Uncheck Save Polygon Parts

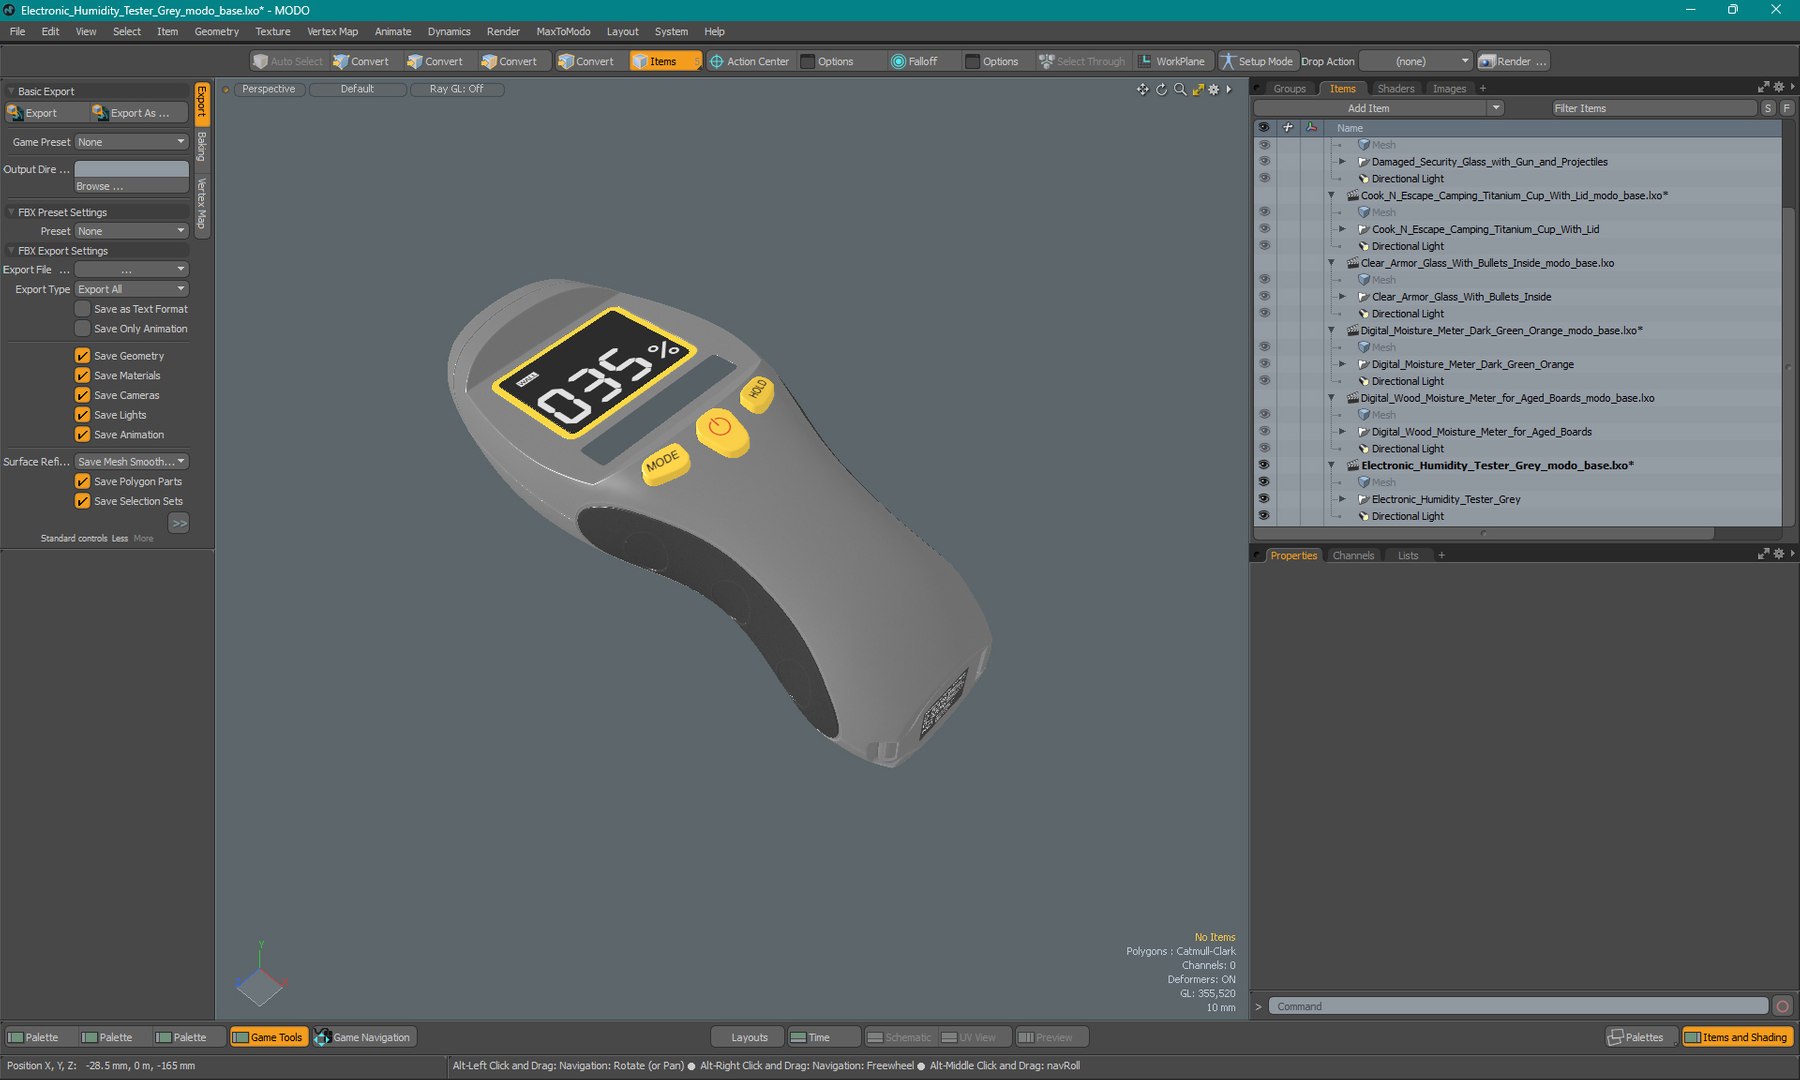(x=83, y=481)
